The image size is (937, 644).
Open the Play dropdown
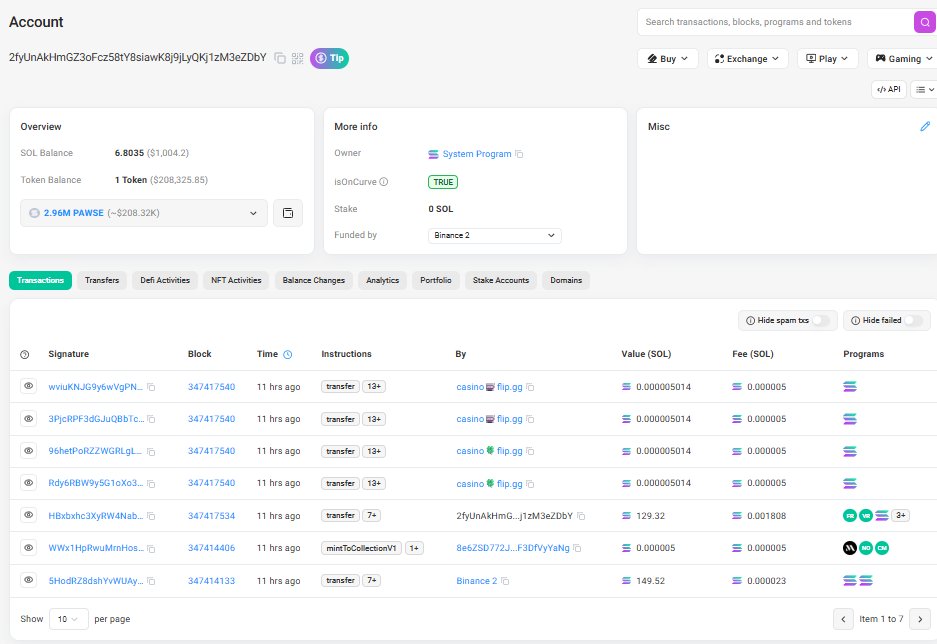click(828, 59)
